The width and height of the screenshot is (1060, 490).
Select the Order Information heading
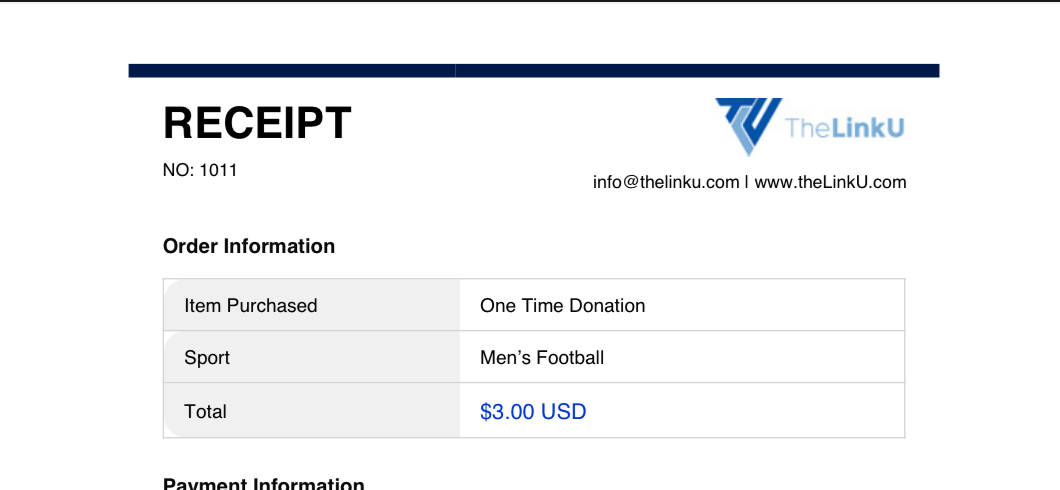click(x=249, y=246)
